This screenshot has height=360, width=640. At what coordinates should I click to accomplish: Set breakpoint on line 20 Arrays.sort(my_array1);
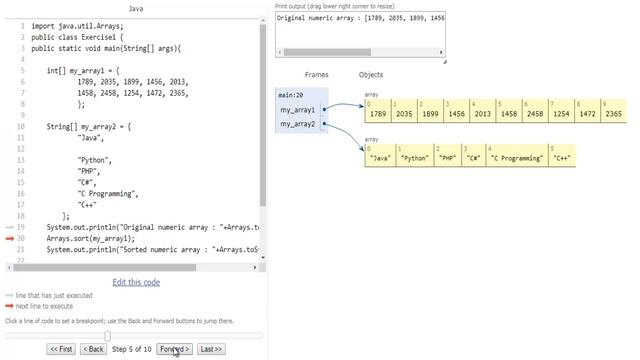(x=90, y=239)
